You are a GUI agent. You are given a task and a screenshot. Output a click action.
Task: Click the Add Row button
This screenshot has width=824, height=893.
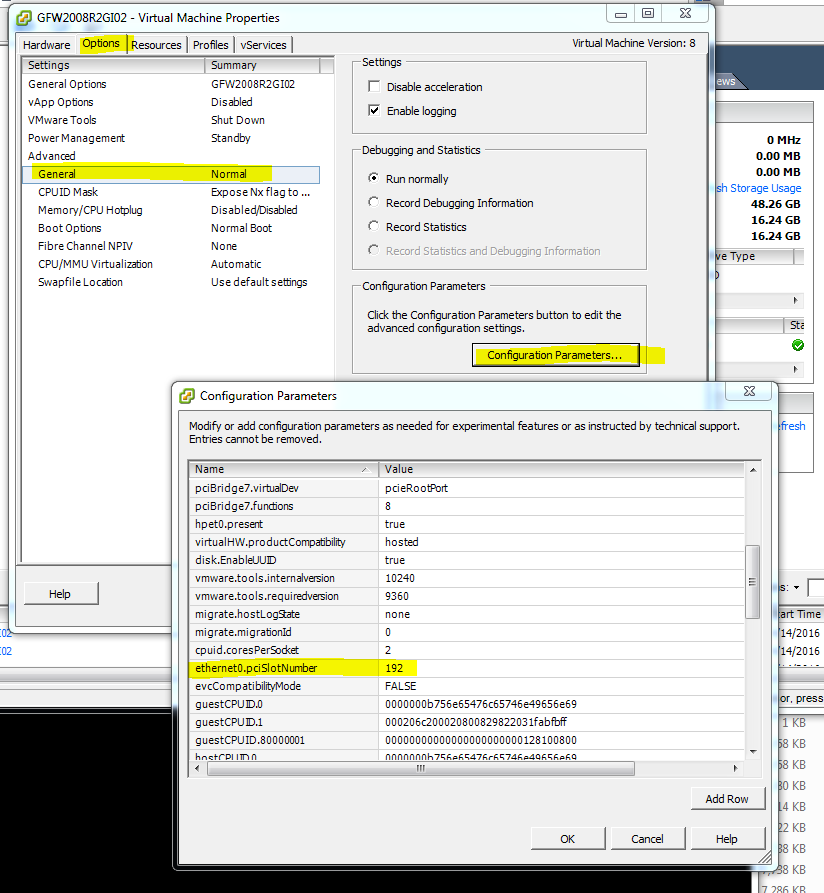[x=727, y=799]
